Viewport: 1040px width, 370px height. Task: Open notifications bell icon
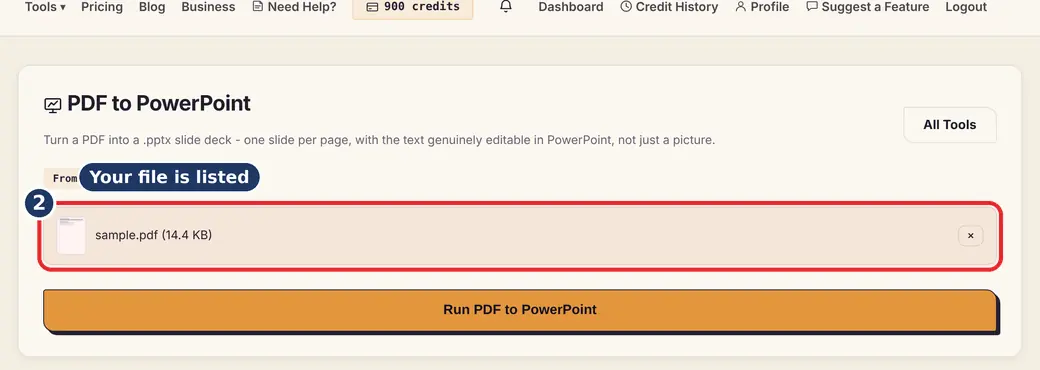[506, 7]
